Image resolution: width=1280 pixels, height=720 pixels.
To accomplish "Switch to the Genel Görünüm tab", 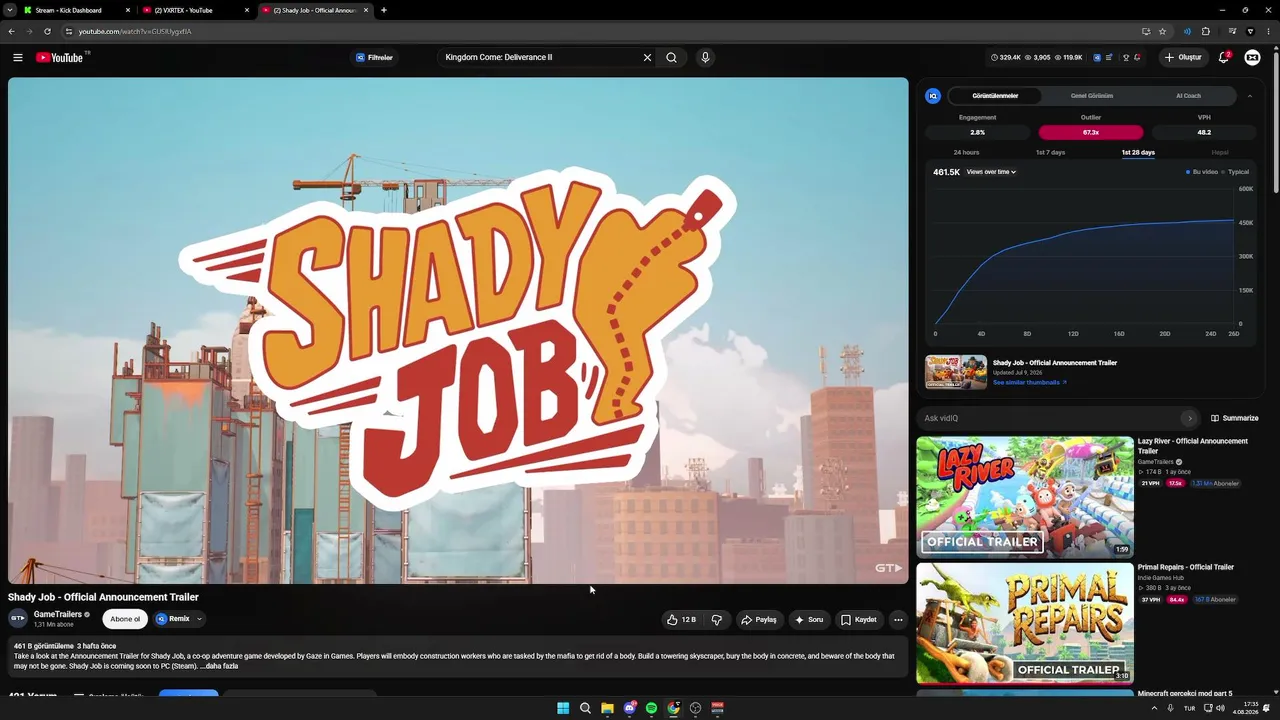I will click(1092, 96).
